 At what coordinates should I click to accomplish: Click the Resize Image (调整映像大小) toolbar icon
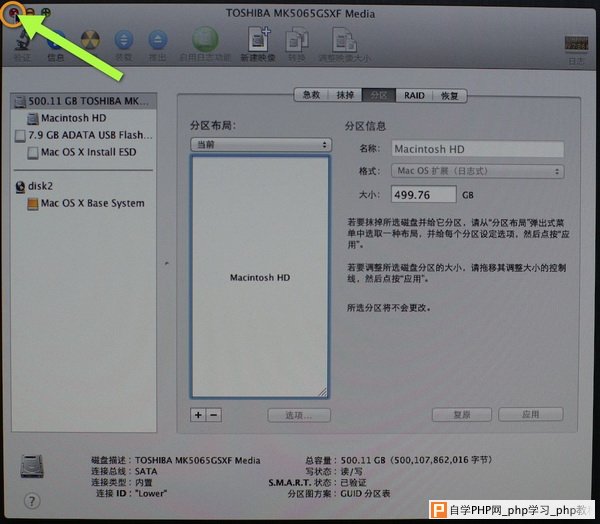pos(344,40)
